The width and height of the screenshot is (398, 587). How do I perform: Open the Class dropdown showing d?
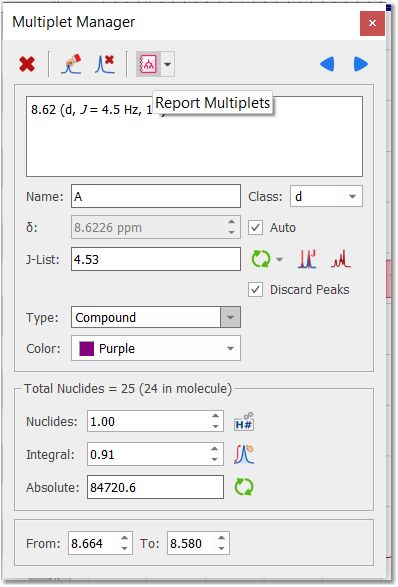click(326, 196)
